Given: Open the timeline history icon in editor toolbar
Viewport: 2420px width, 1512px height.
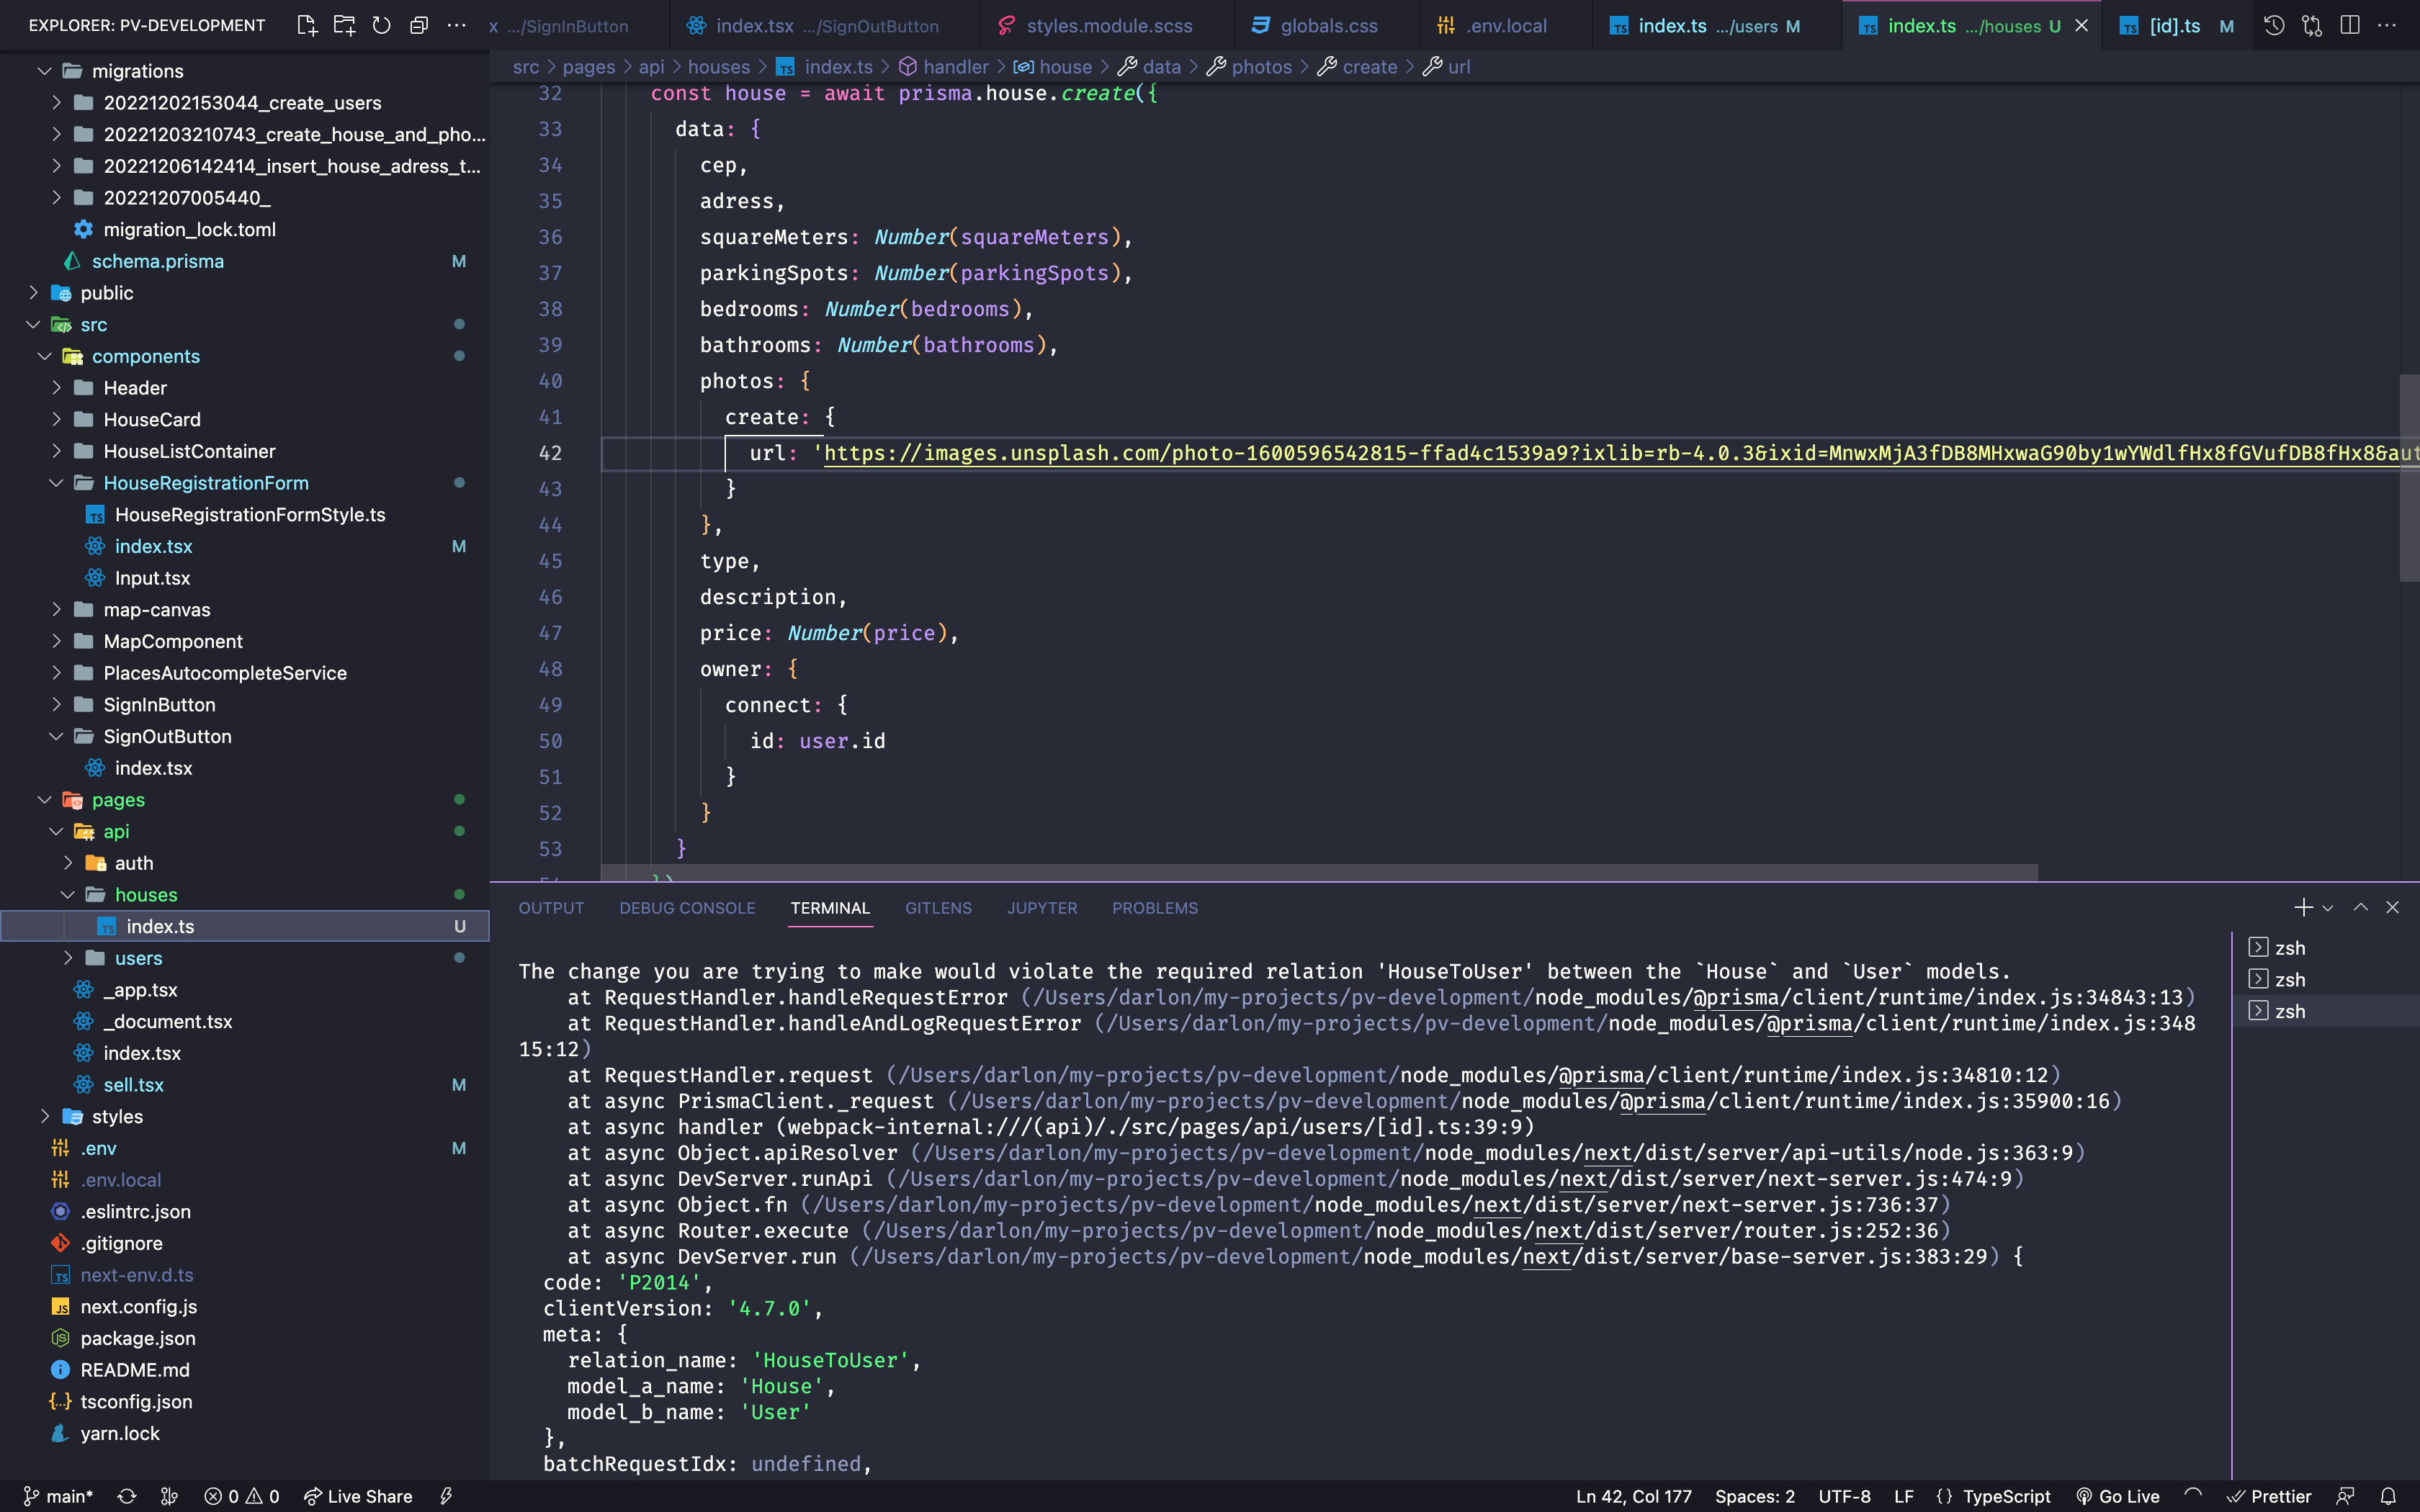Looking at the screenshot, I should [2274, 25].
